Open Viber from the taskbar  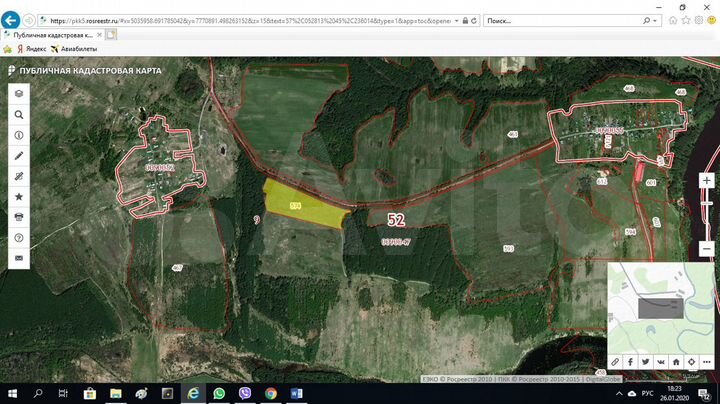pos(245,394)
